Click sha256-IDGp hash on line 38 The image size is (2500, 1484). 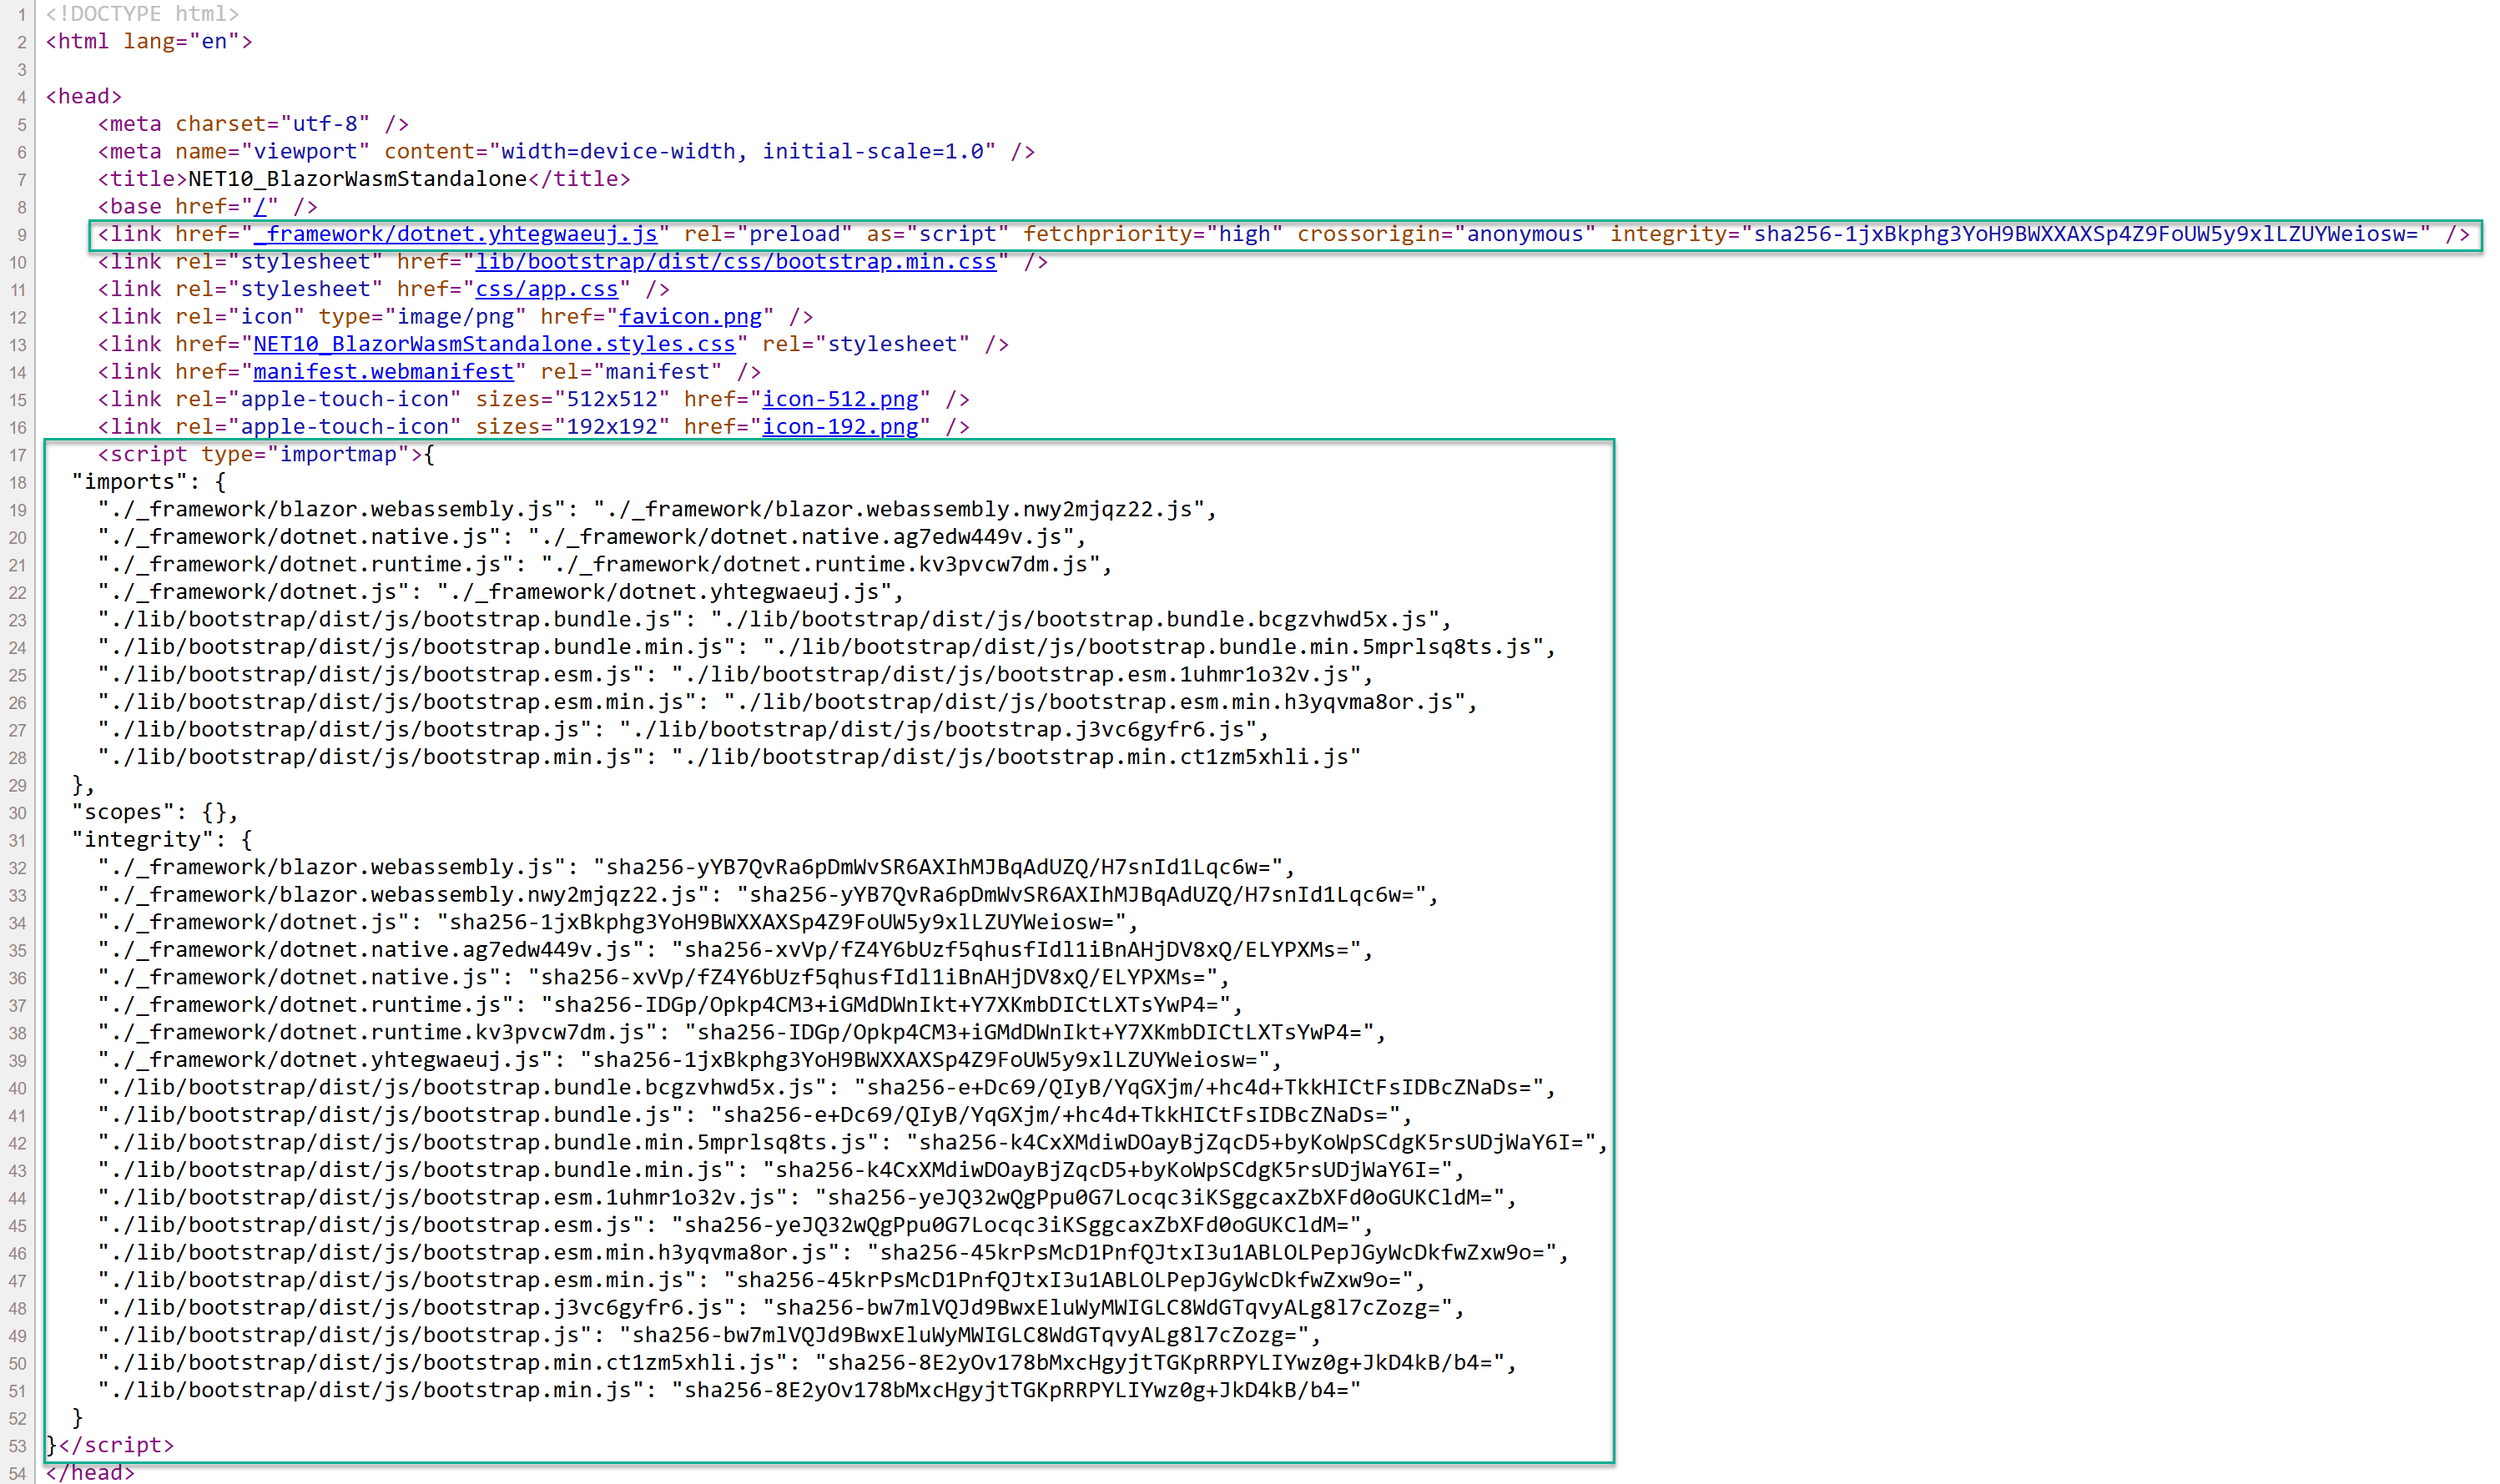[x=1029, y=1032]
